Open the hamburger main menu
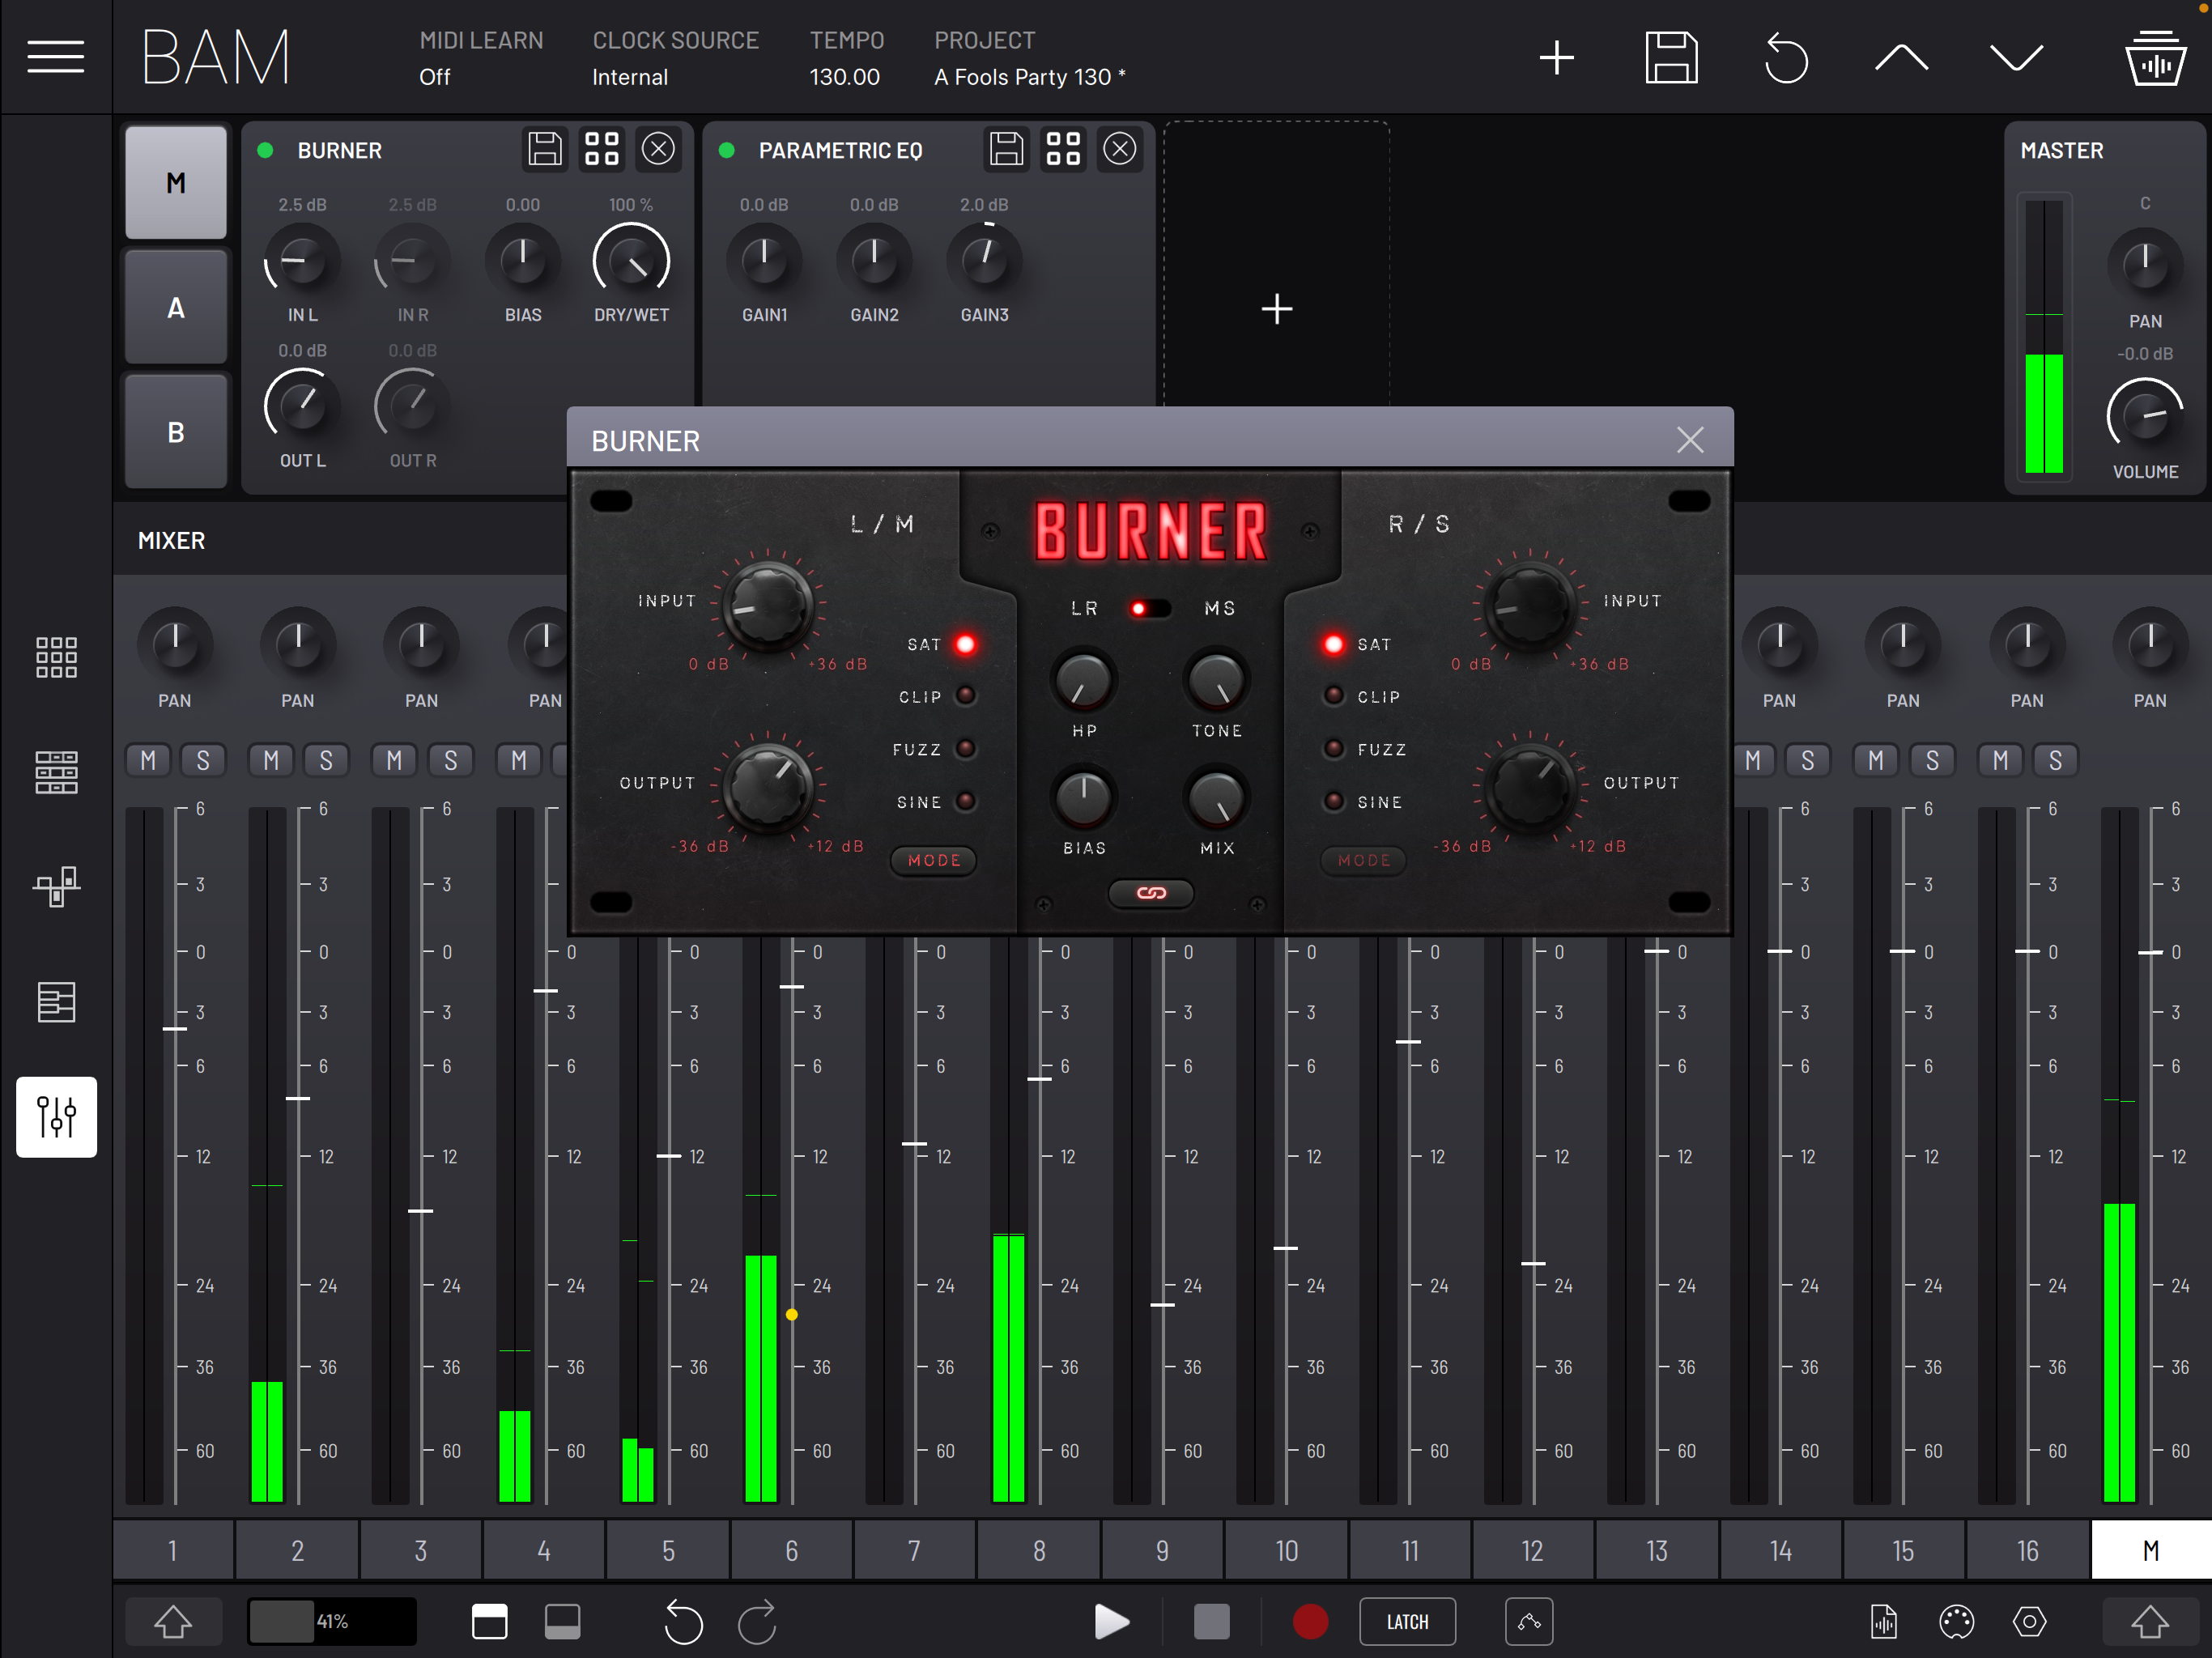 coord(55,57)
